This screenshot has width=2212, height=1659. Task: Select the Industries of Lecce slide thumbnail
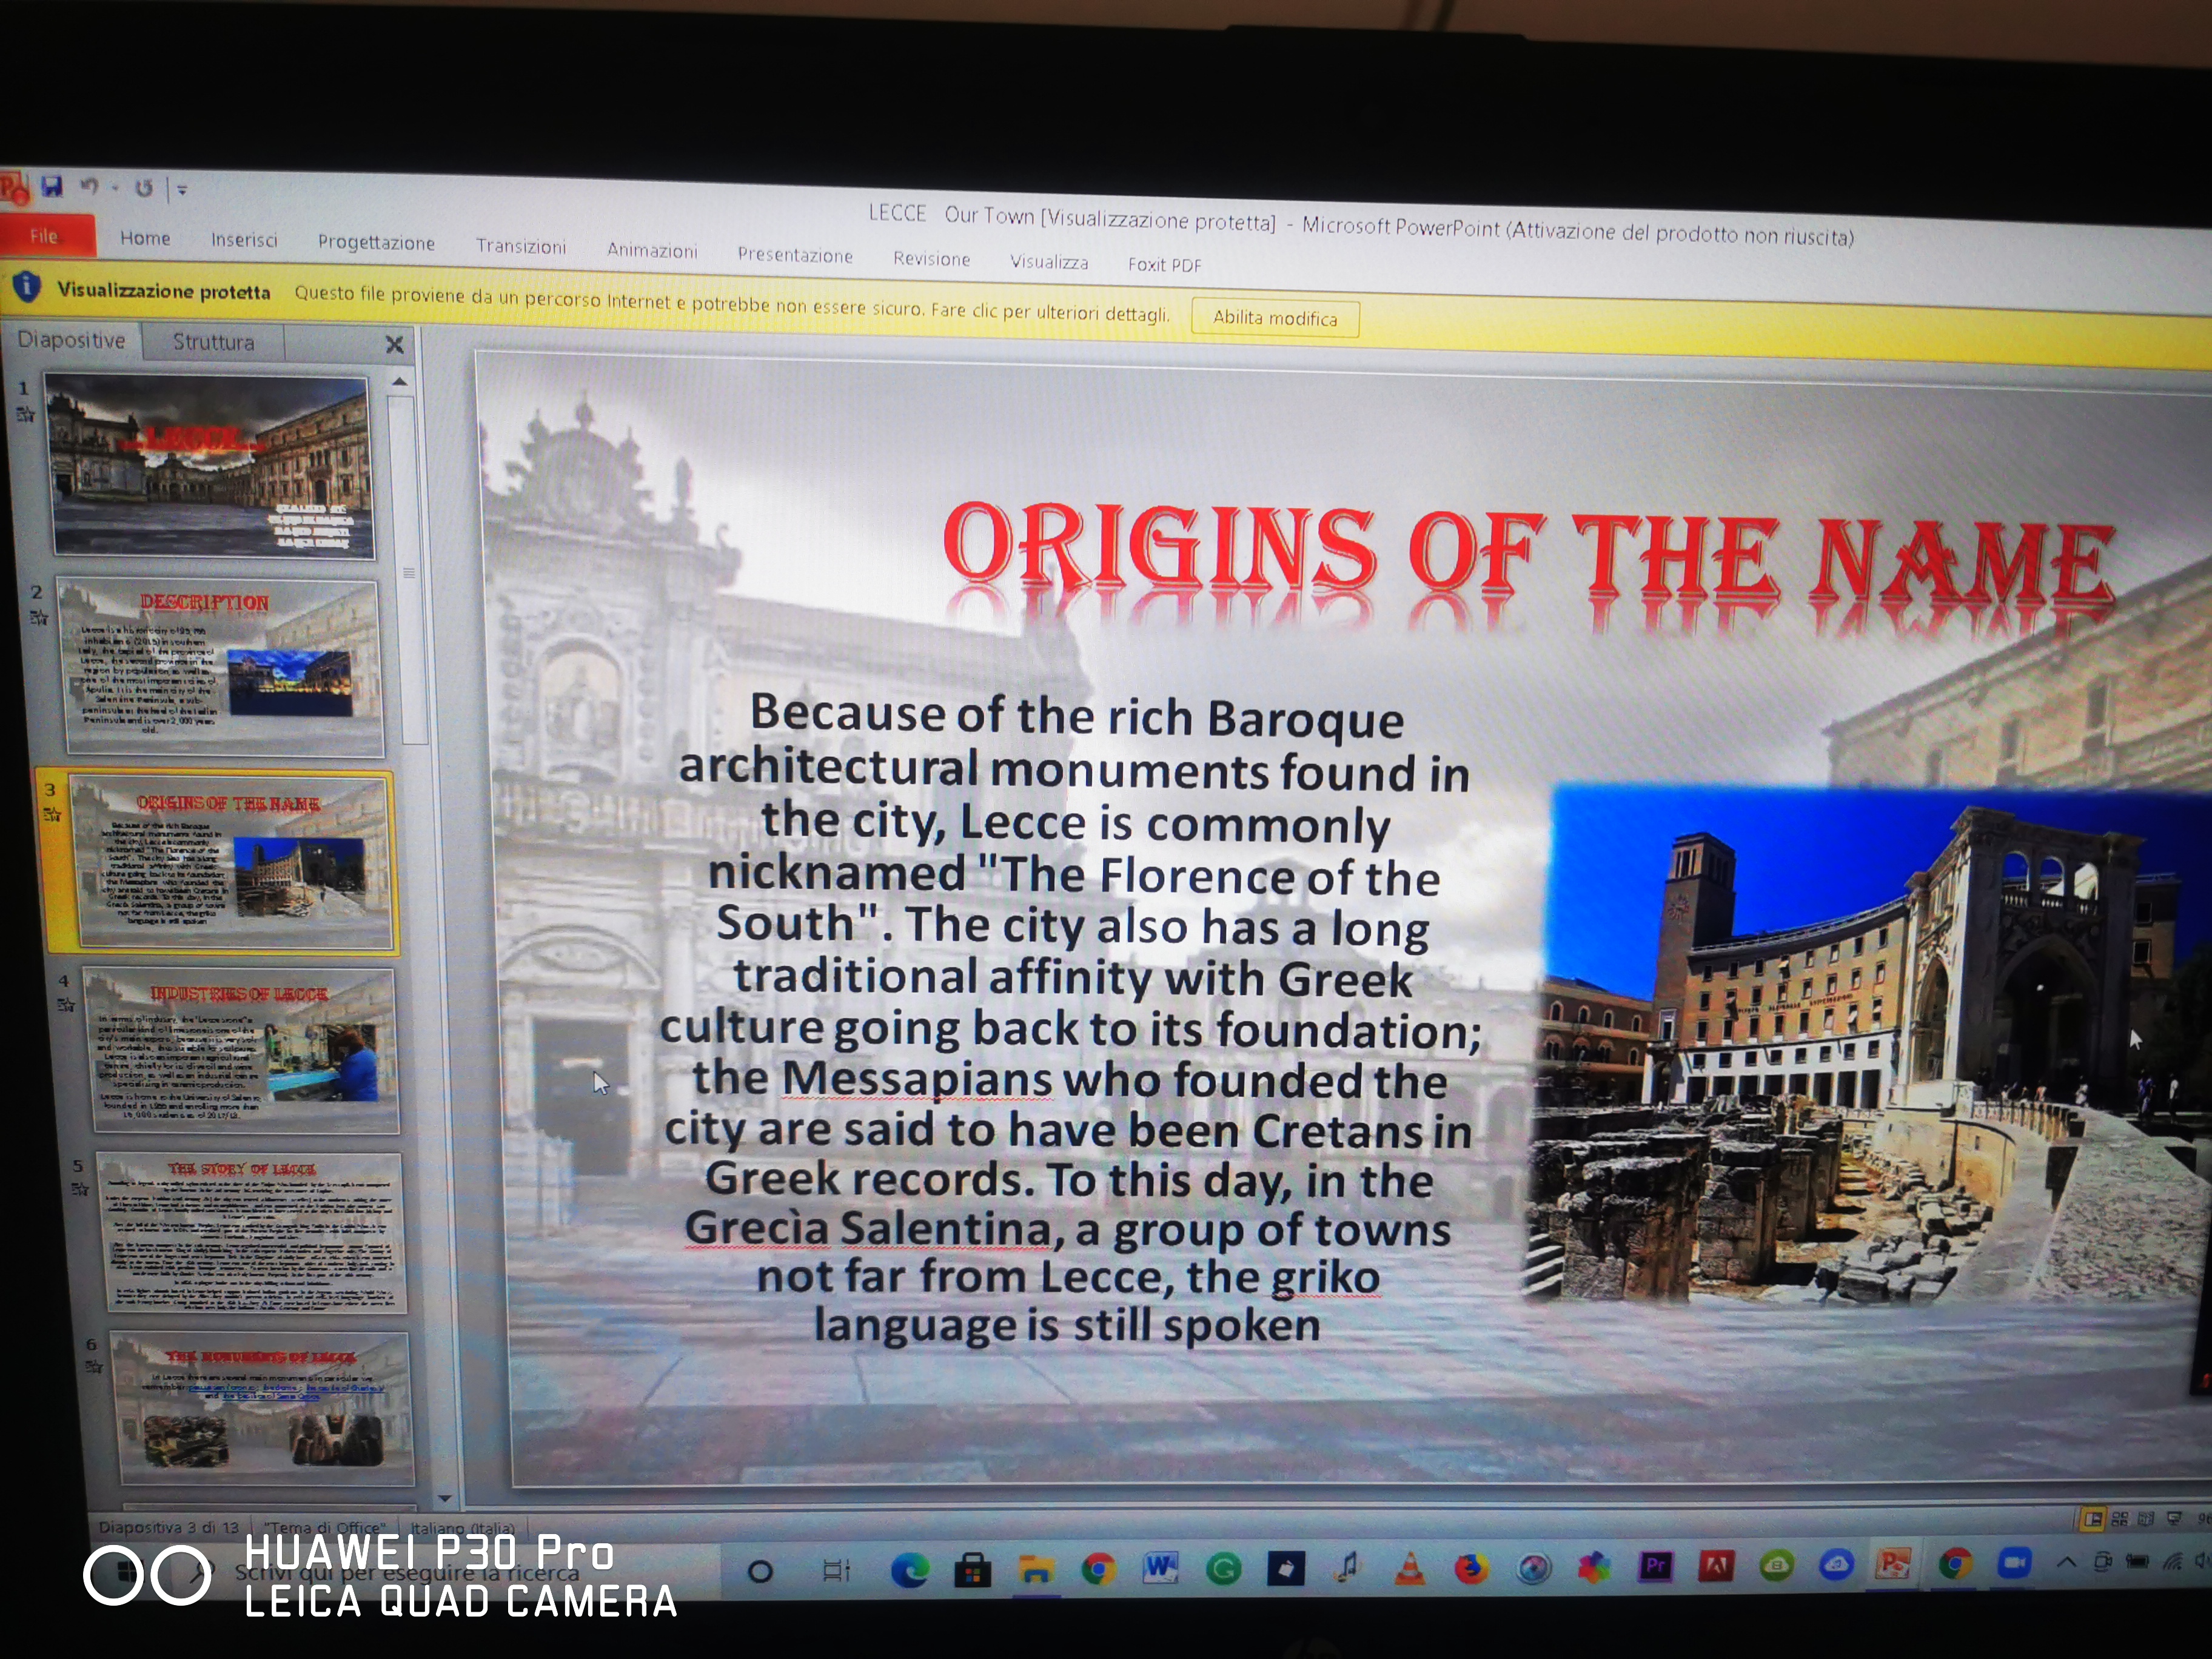tap(240, 1049)
